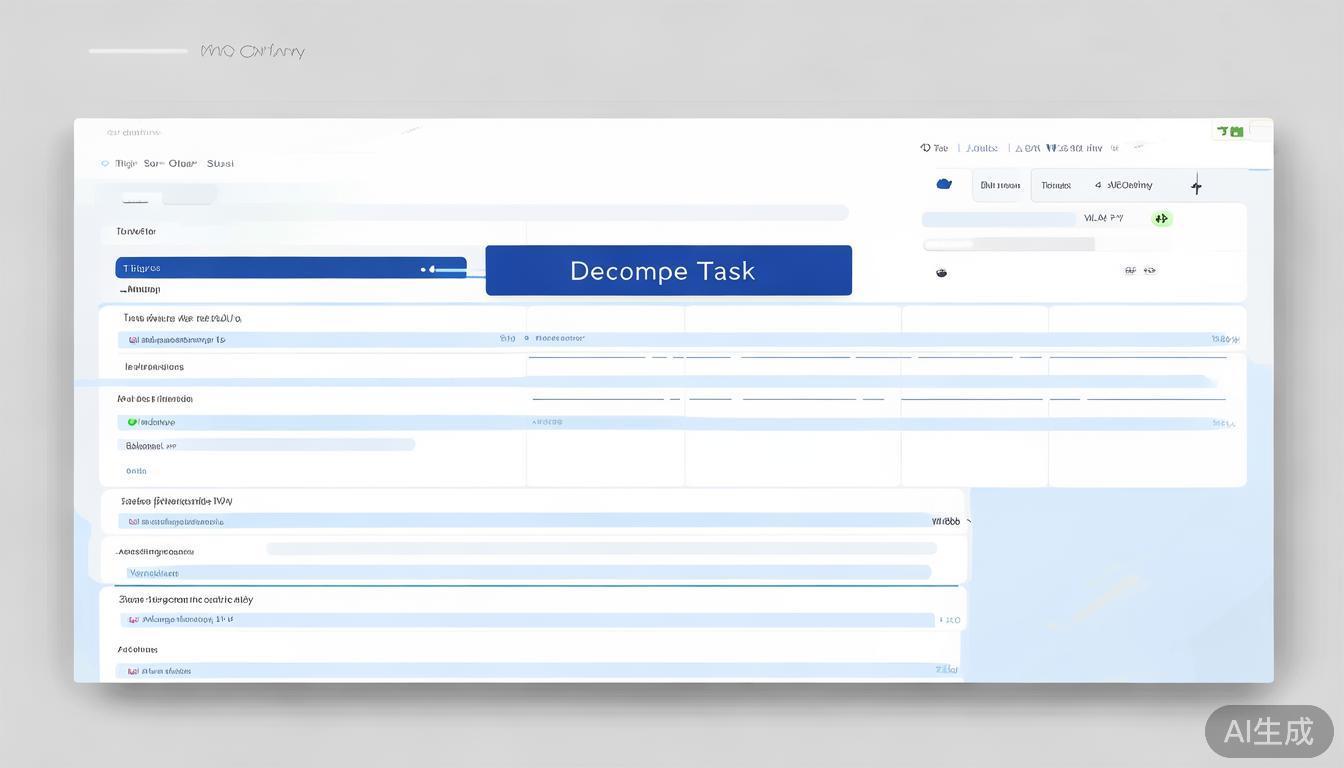Screen dimensions: 1344x768
Task: Click the small dark bowl icon
Action: 941,272
